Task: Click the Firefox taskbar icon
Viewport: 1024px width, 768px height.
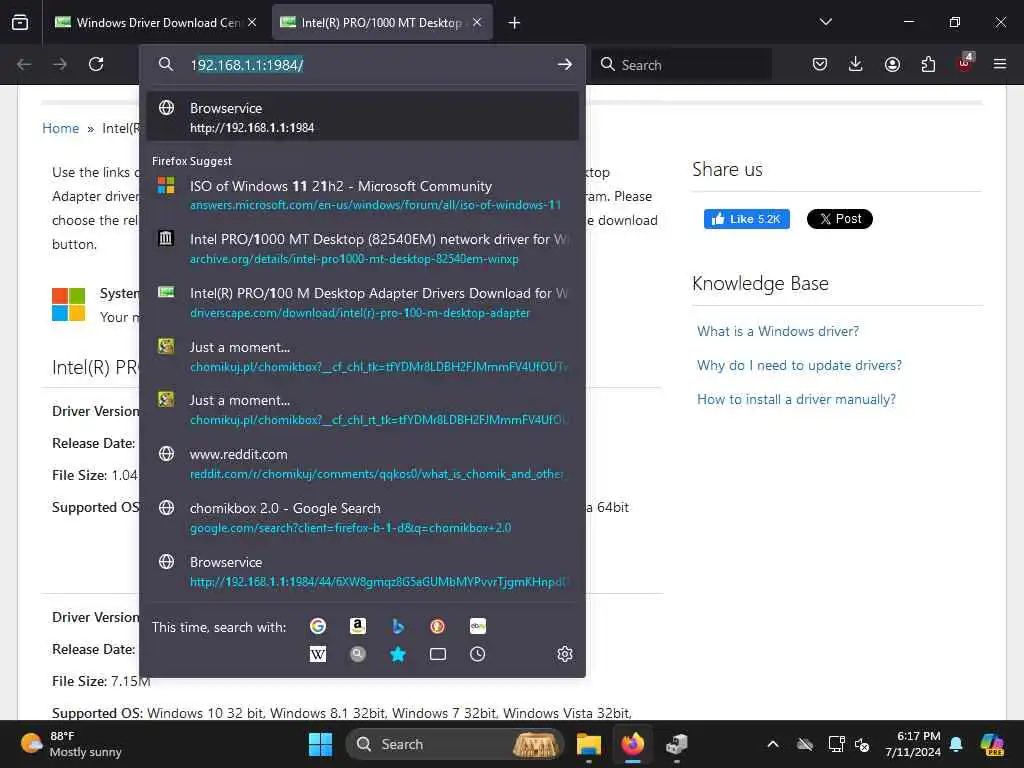Action: point(632,744)
